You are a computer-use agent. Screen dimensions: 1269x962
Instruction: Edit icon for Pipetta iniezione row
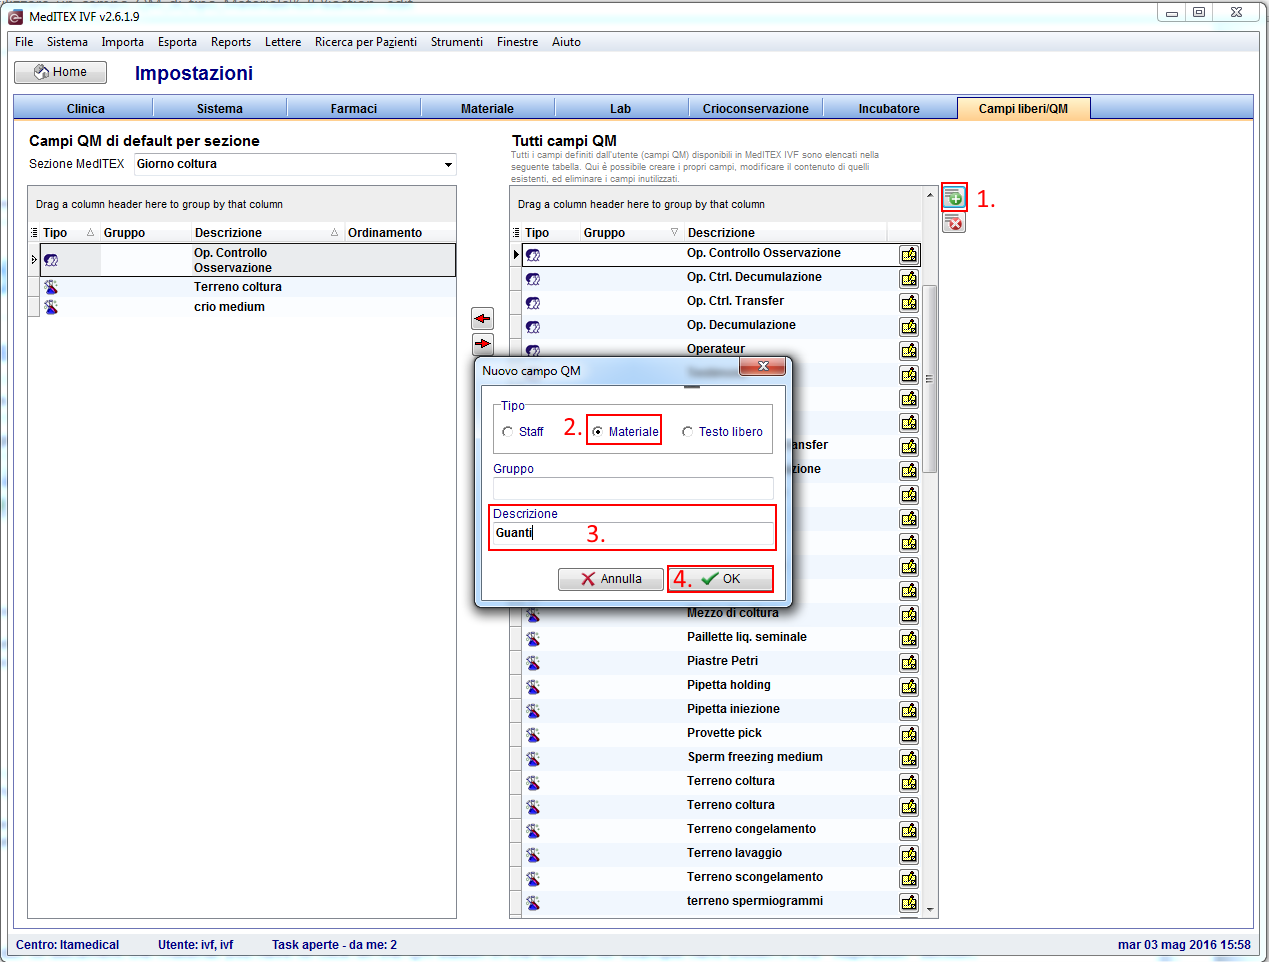909,711
